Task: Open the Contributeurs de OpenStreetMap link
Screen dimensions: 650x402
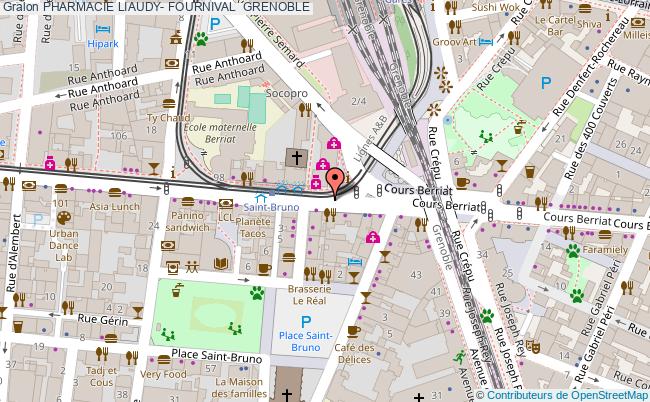Action: click(568, 395)
